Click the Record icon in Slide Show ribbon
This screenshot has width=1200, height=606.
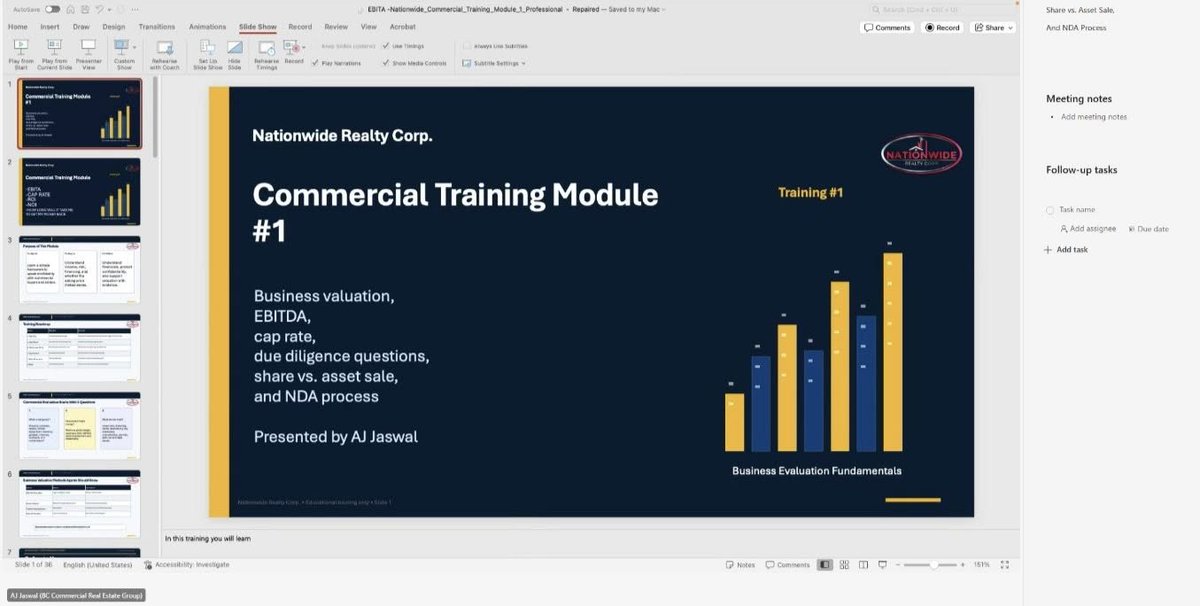click(291, 47)
